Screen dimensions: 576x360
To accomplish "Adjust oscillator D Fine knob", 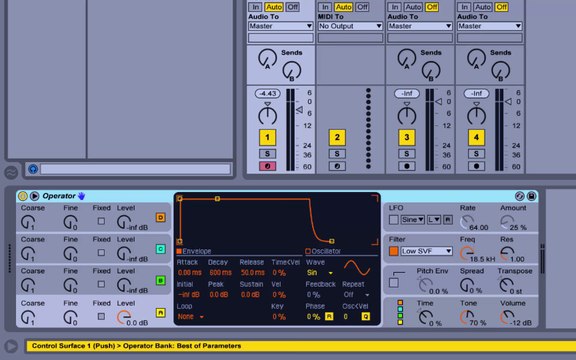I will (x=70, y=222).
